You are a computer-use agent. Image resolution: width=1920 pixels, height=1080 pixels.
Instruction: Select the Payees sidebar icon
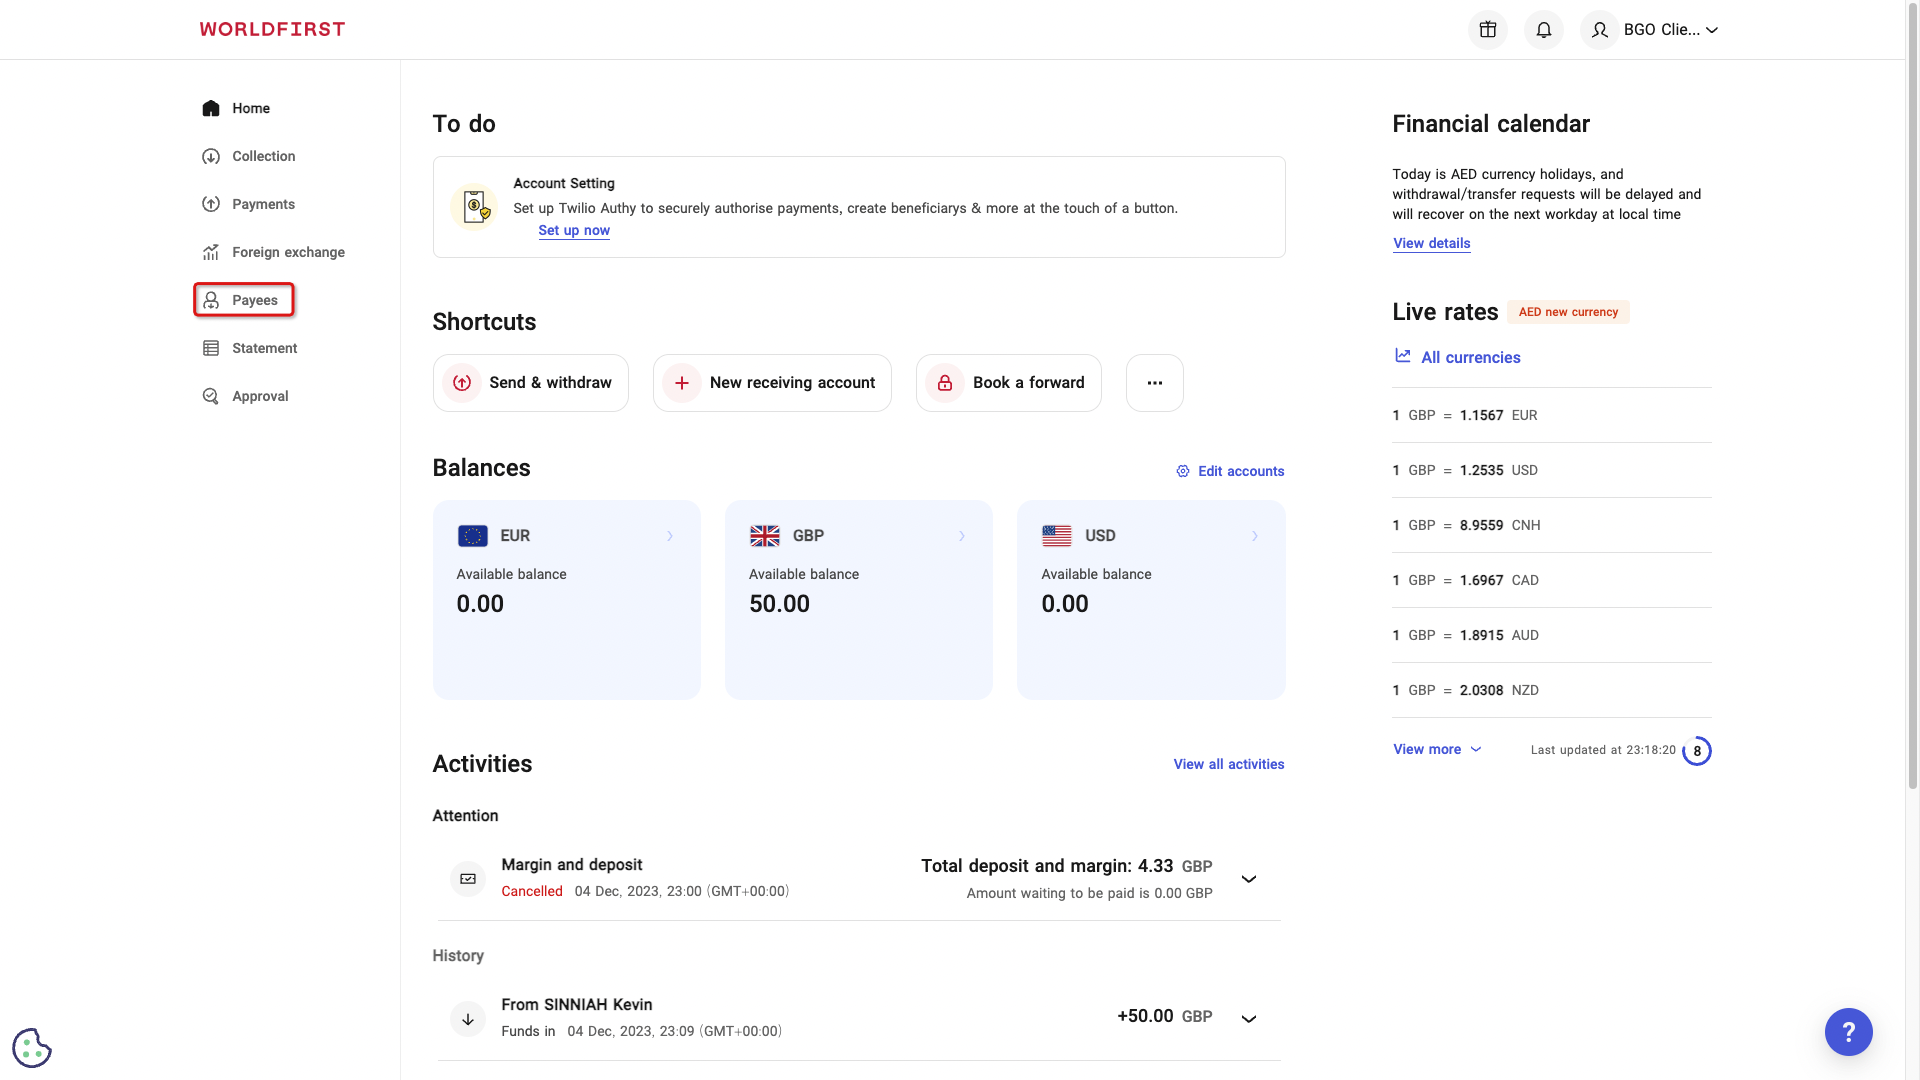210,300
